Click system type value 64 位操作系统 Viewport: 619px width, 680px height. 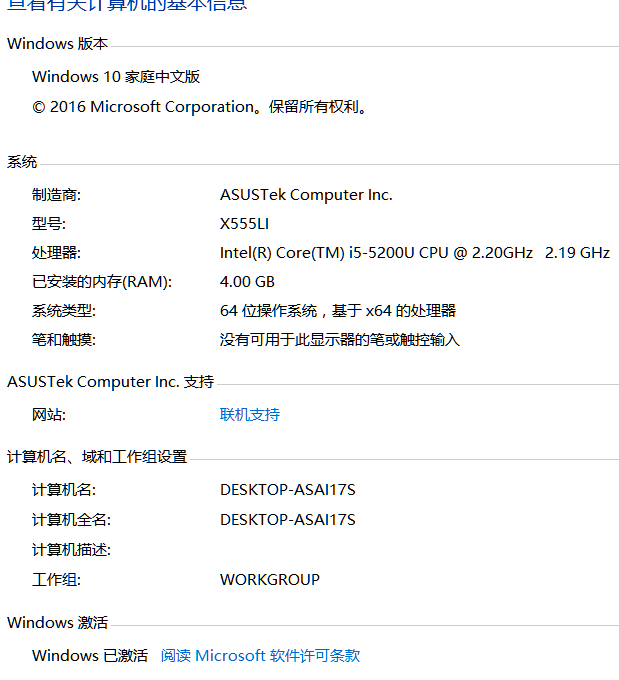click(338, 311)
